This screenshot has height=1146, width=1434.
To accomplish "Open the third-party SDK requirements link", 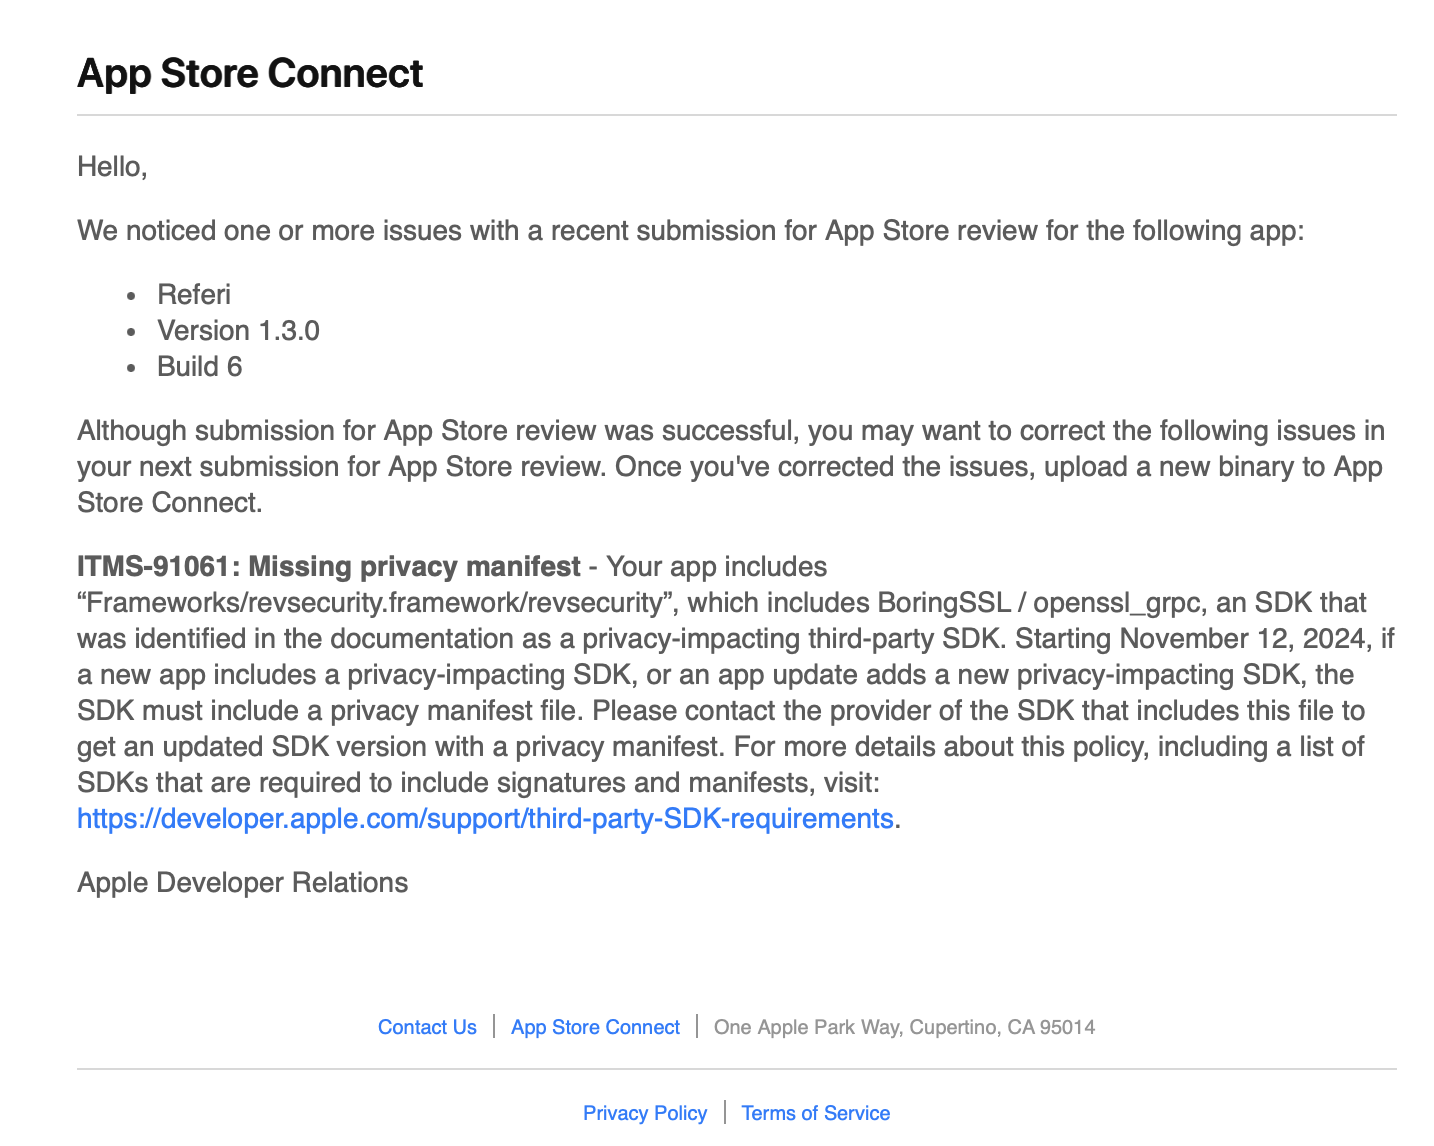I will coord(485,819).
